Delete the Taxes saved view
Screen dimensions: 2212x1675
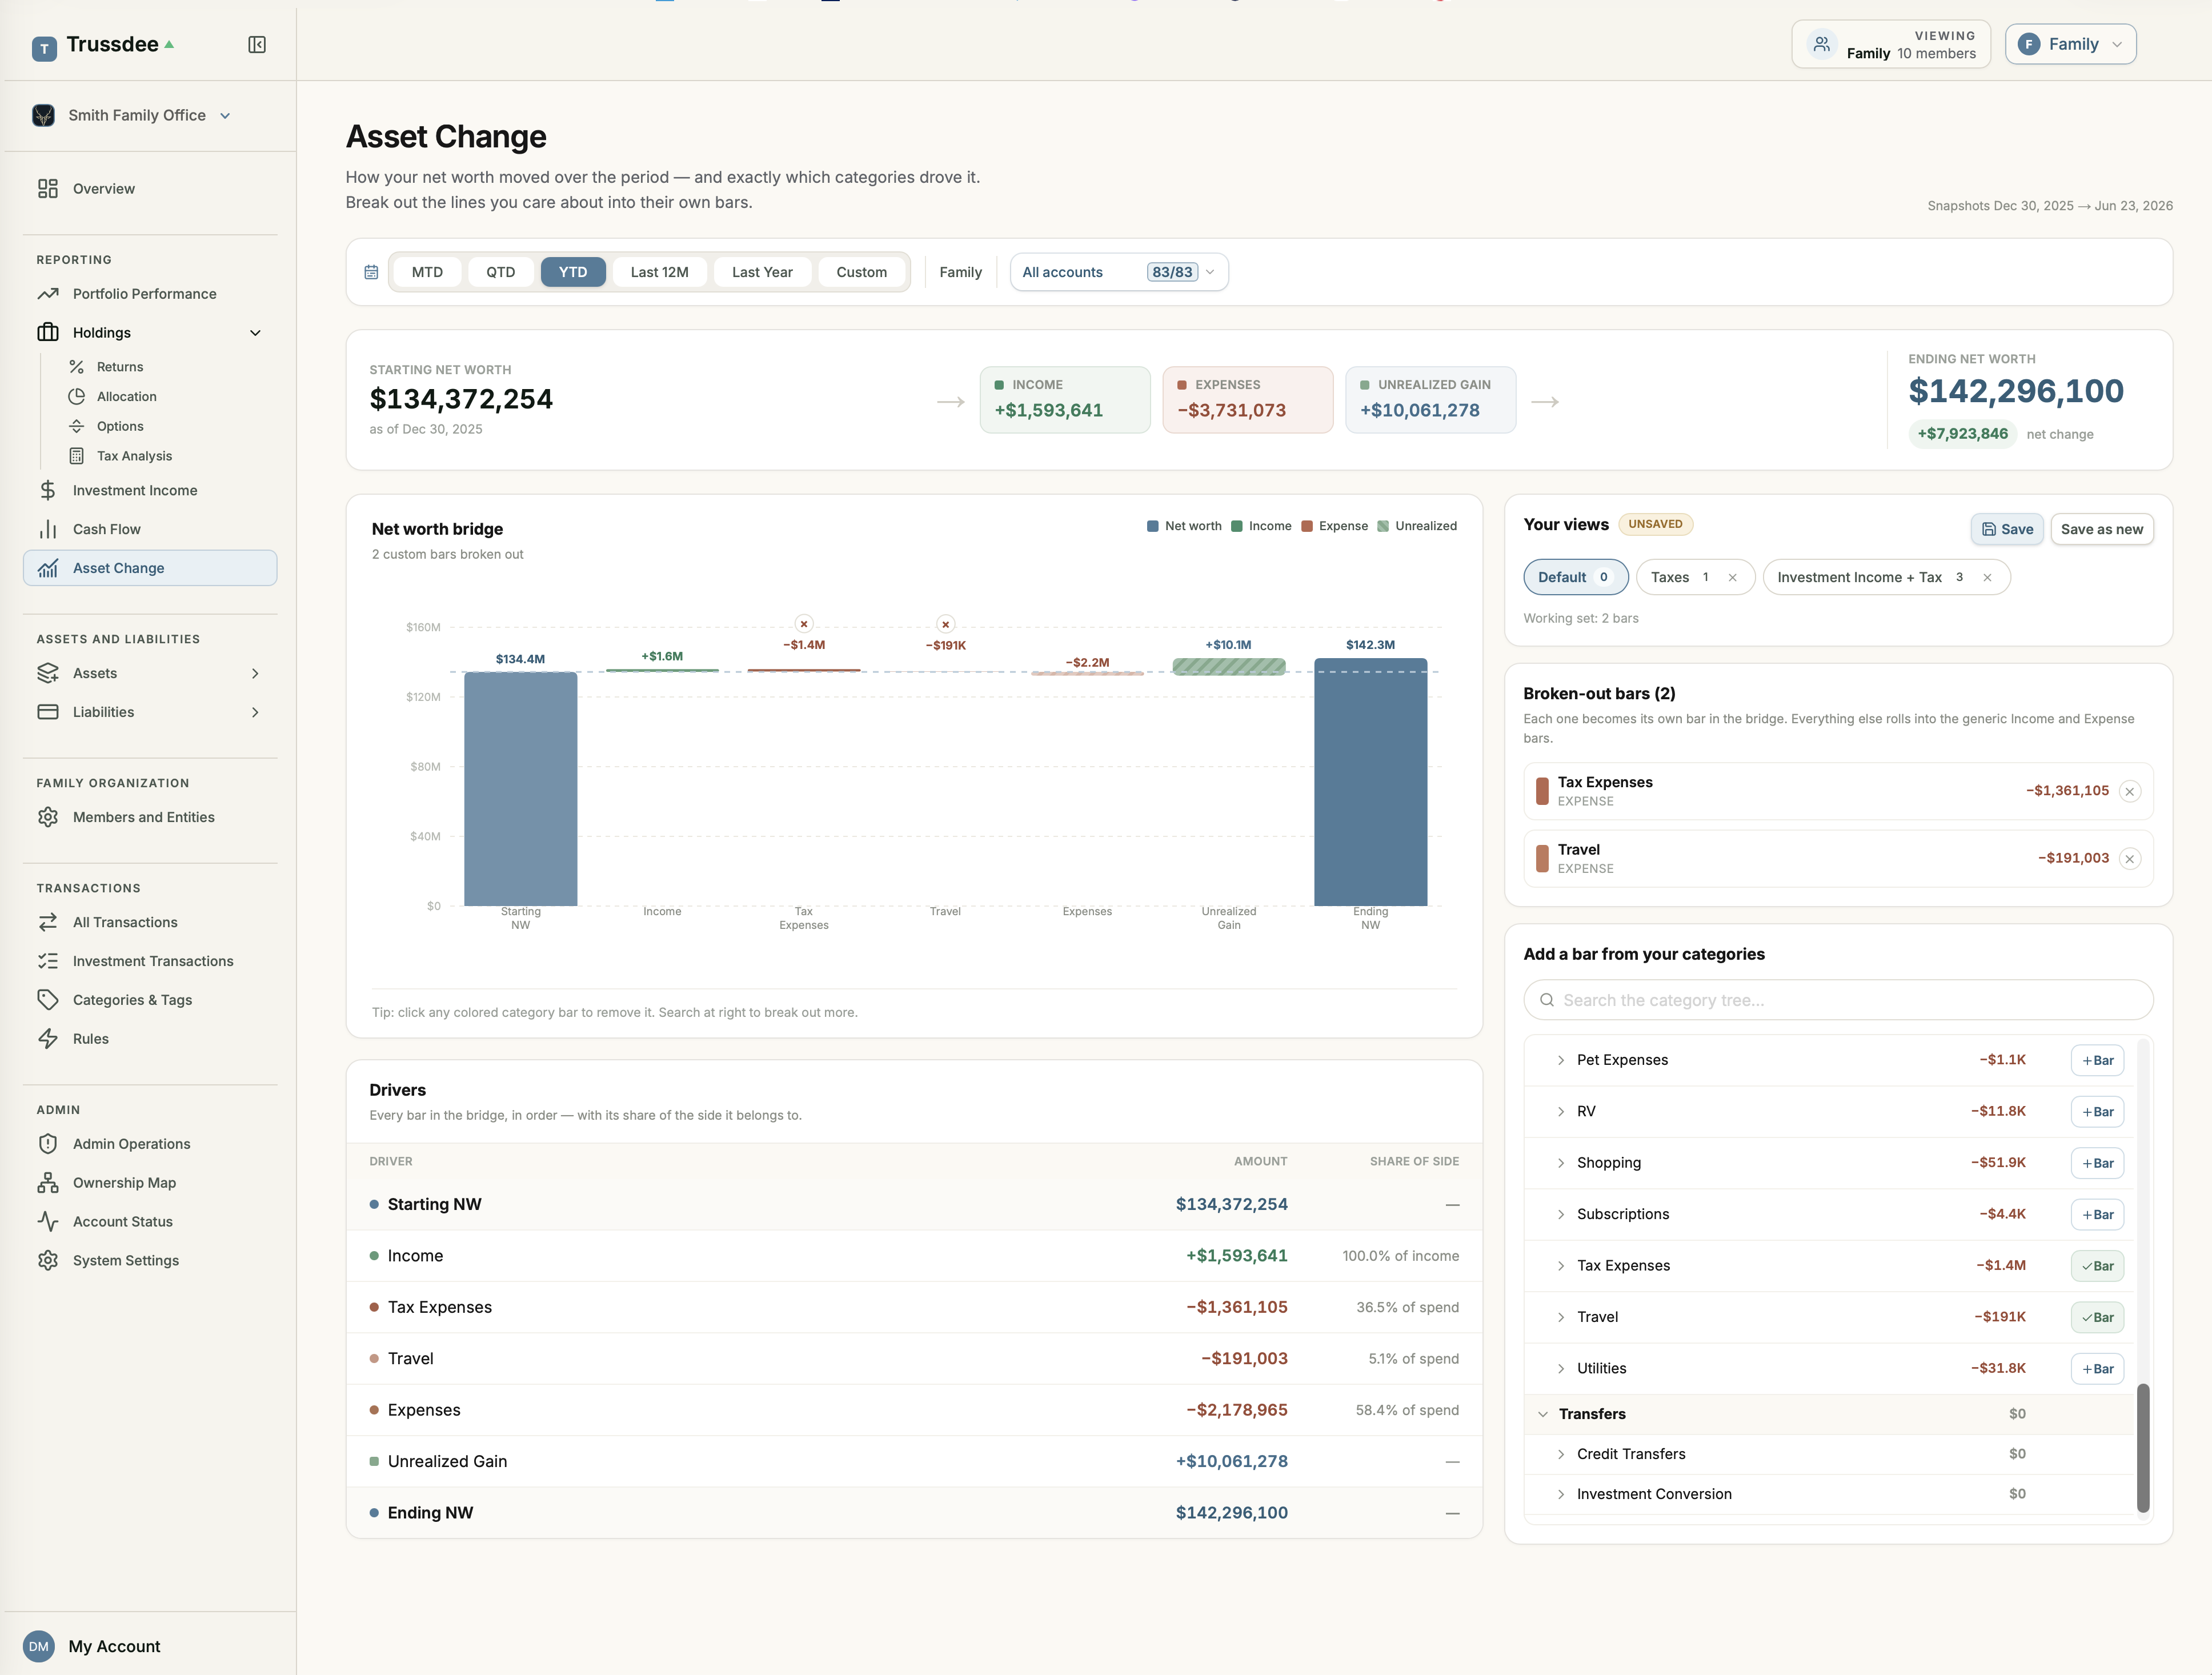pyautogui.click(x=1733, y=578)
